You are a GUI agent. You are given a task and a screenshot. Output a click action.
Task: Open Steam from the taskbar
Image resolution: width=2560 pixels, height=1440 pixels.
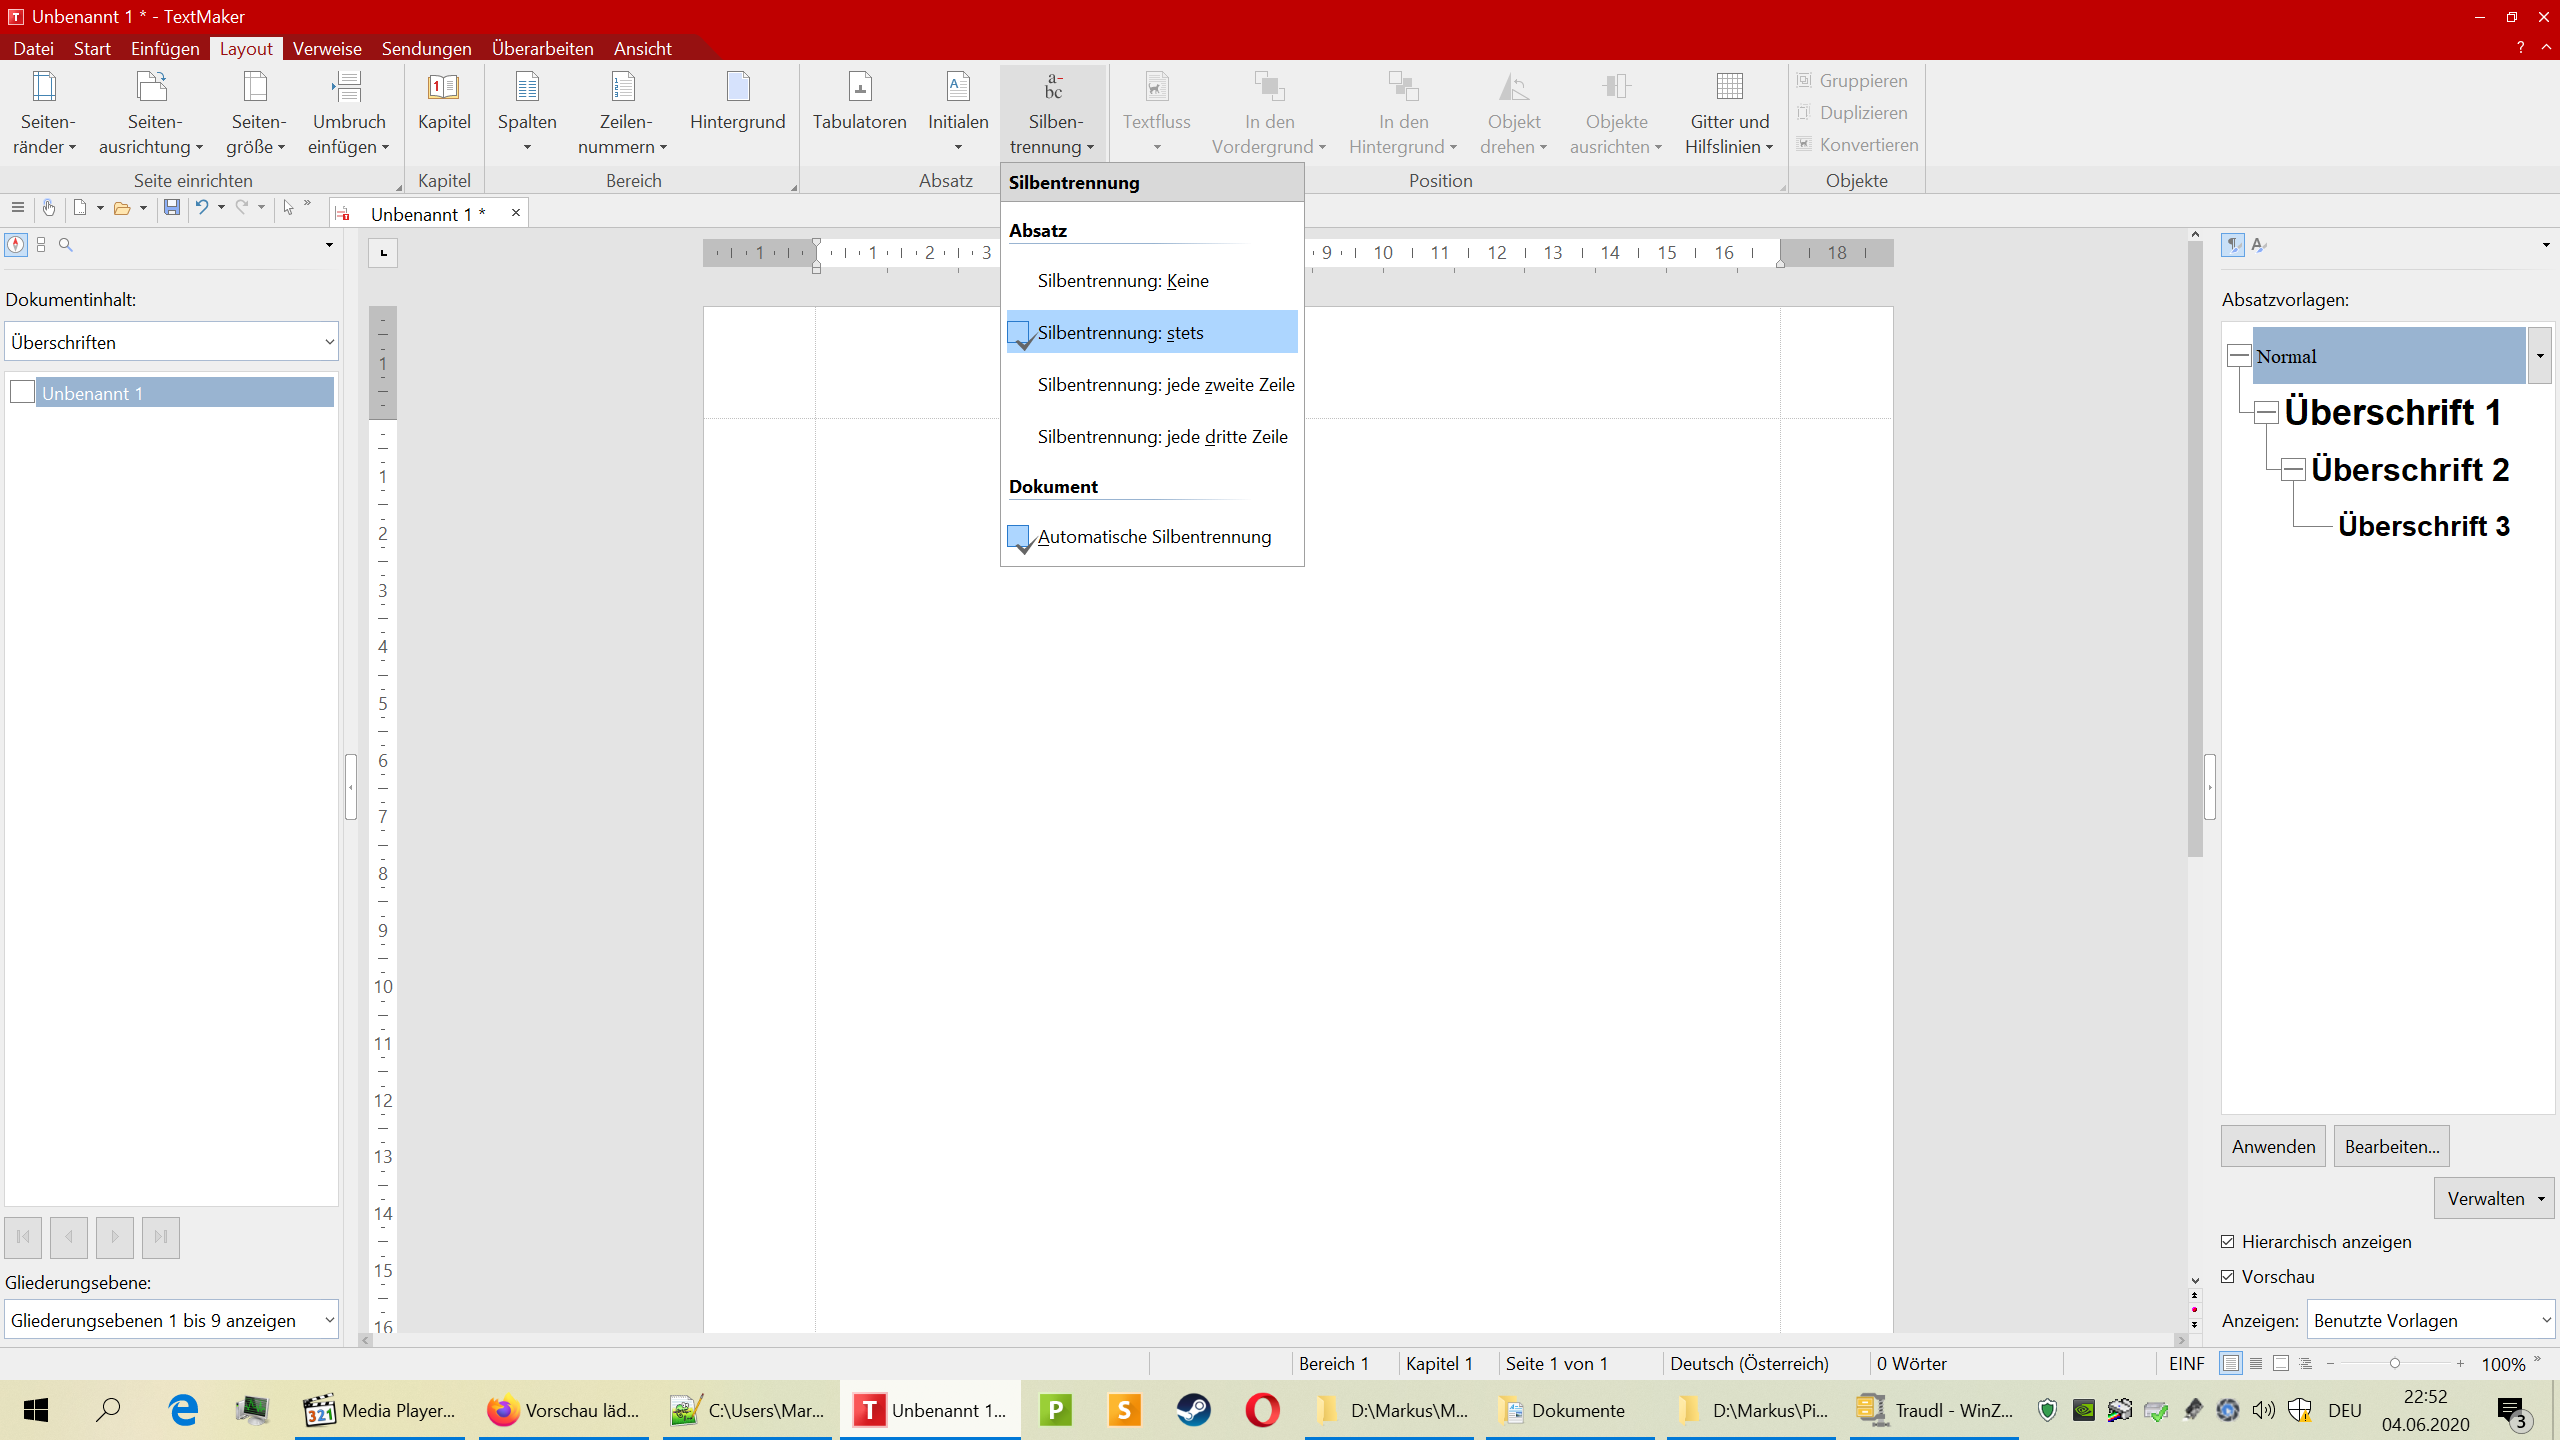(x=1193, y=1410)
